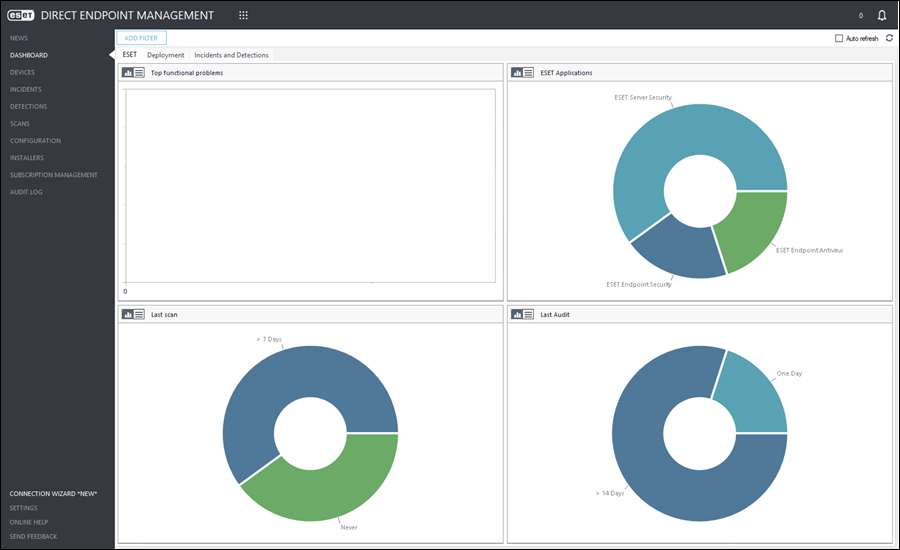Click the refresh icon beside Auto refresh
This screenshot has width=900, height=550.
889,38
